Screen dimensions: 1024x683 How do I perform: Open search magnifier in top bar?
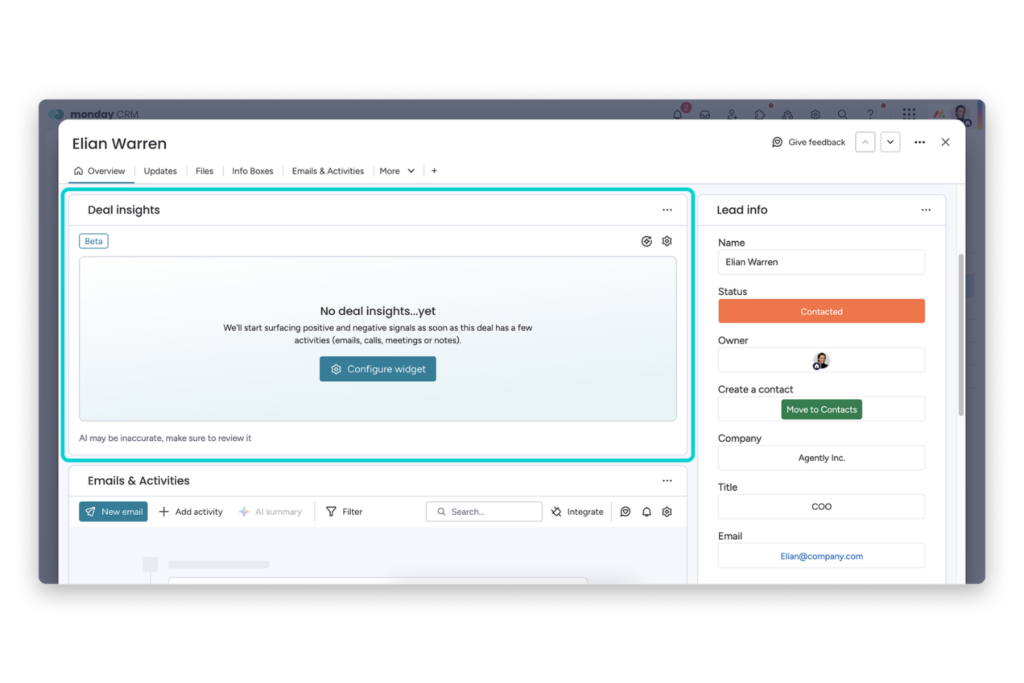point(842,114)
